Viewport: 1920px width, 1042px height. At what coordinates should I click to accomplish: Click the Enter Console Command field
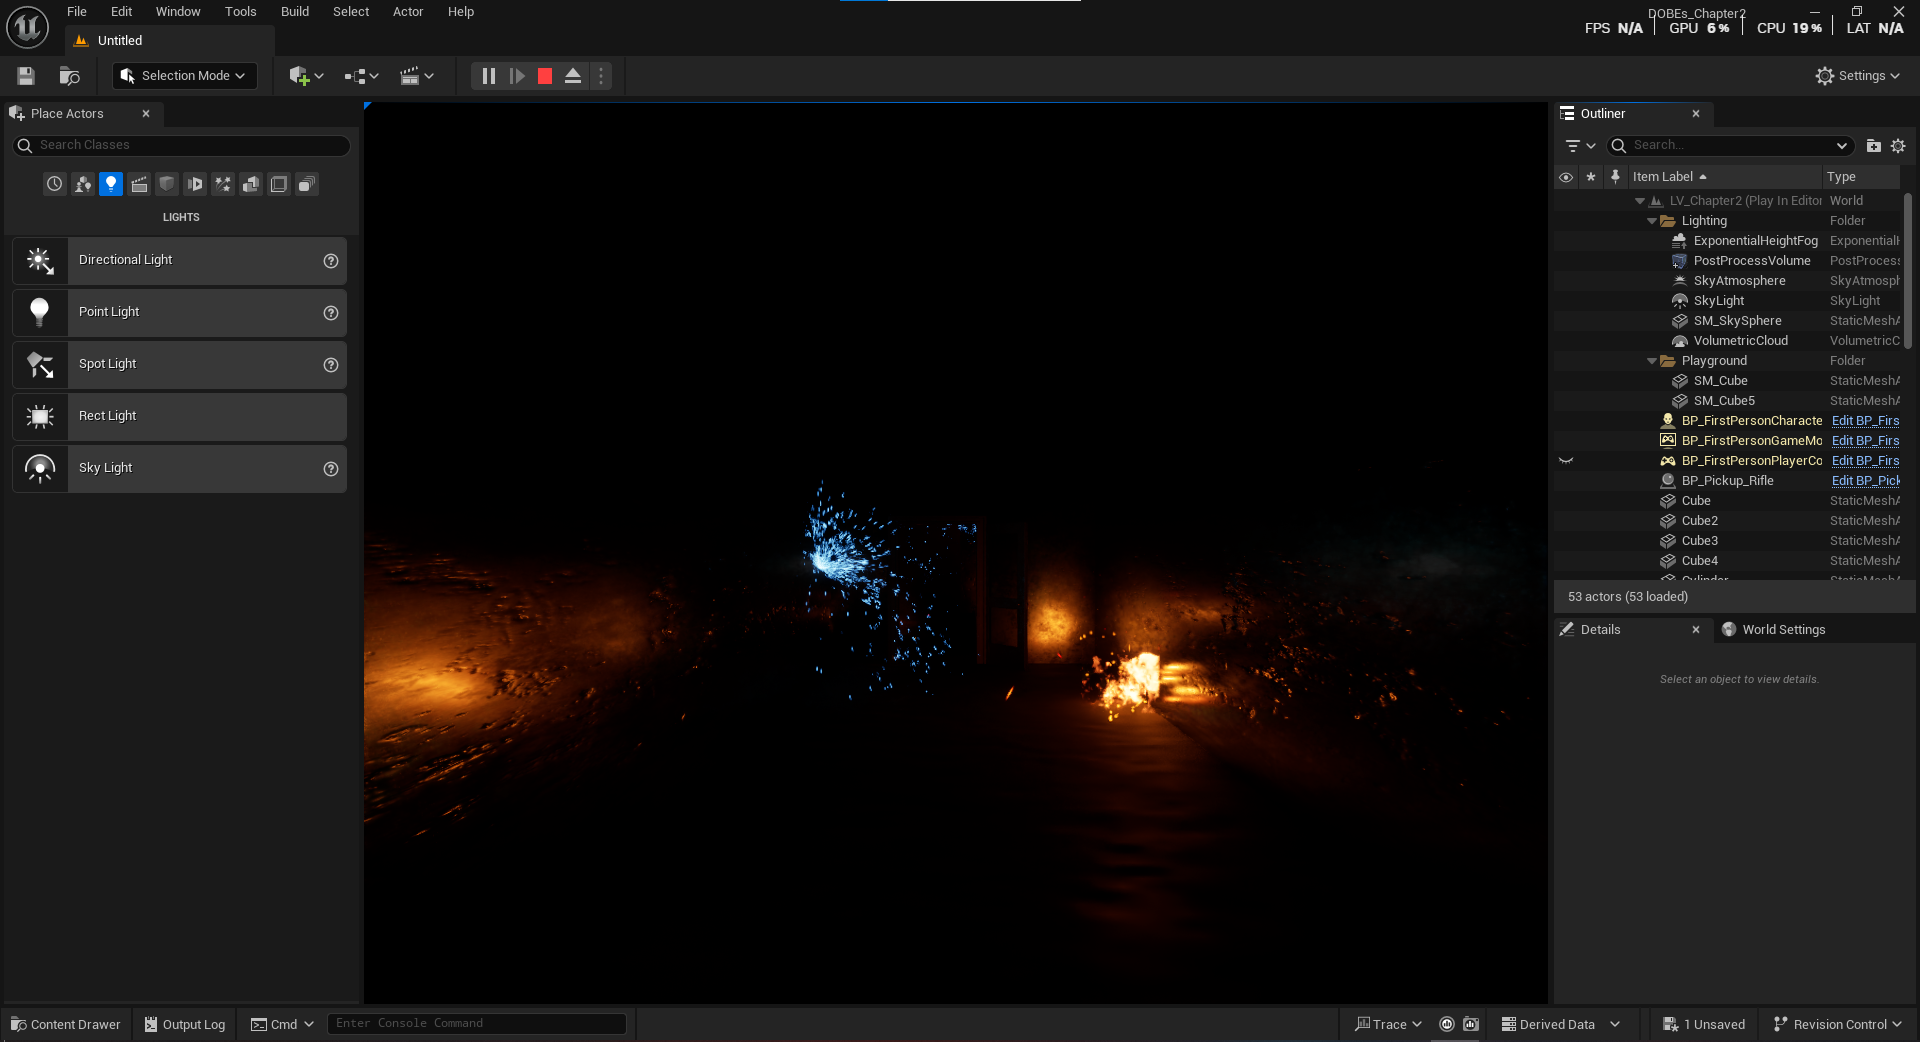(x=477, y=1024)
